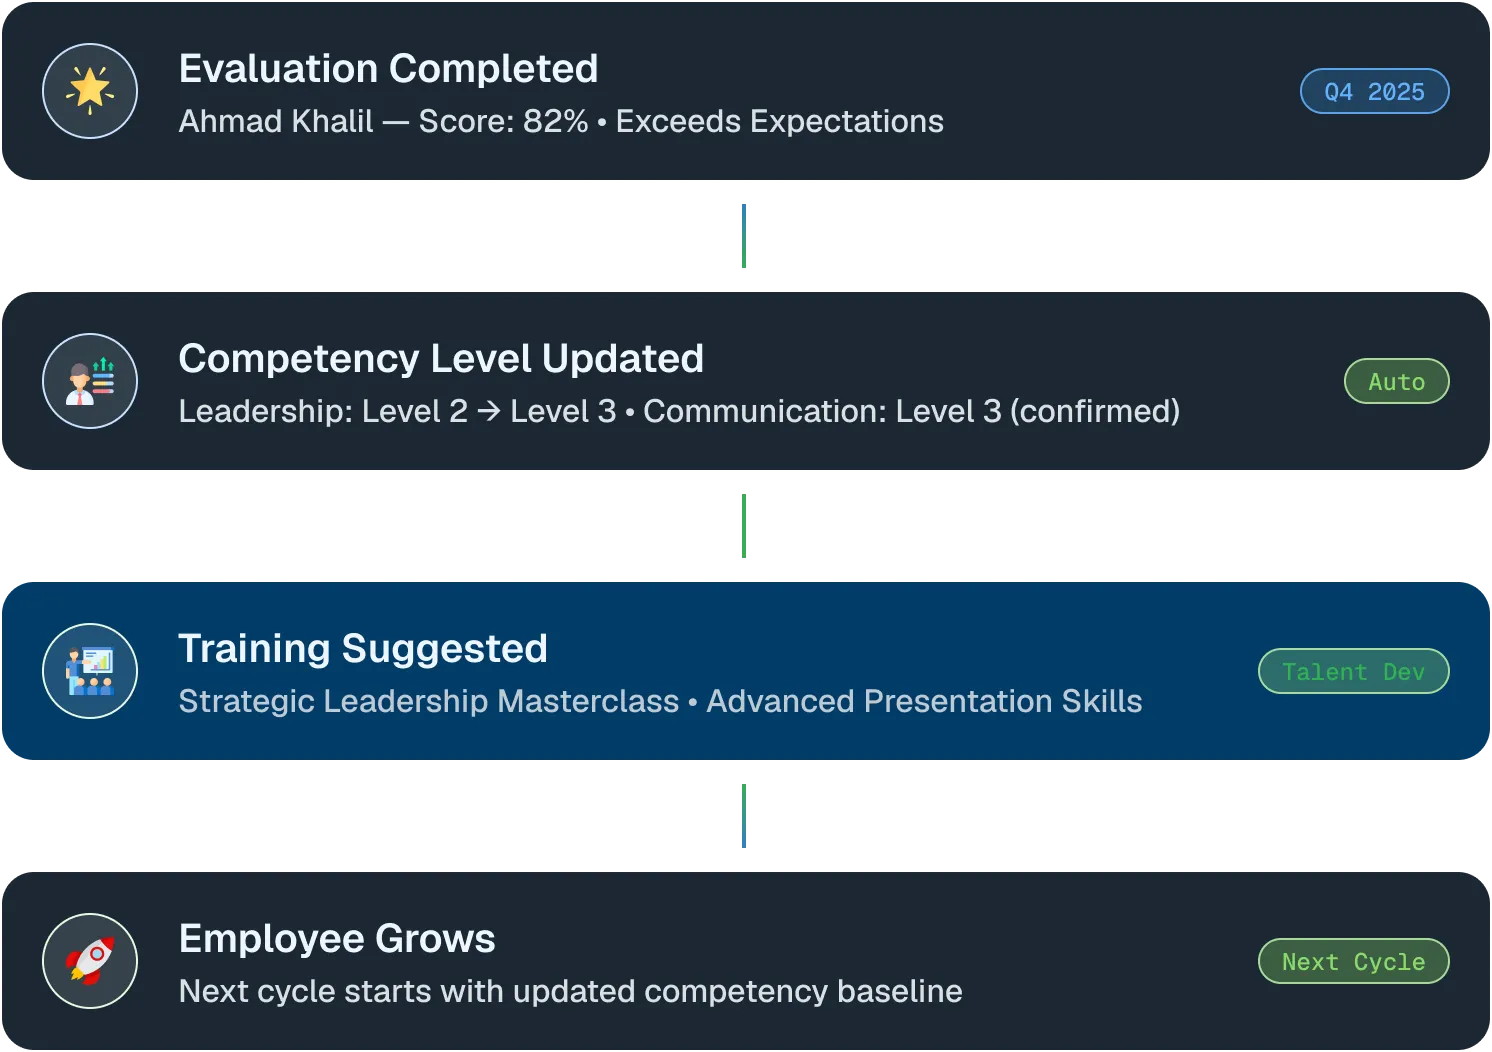The height and width of the screenshot is (1052, 1492).
Task: Click the star icon for Evaluation Completed
Action: (x=90, y=91)
